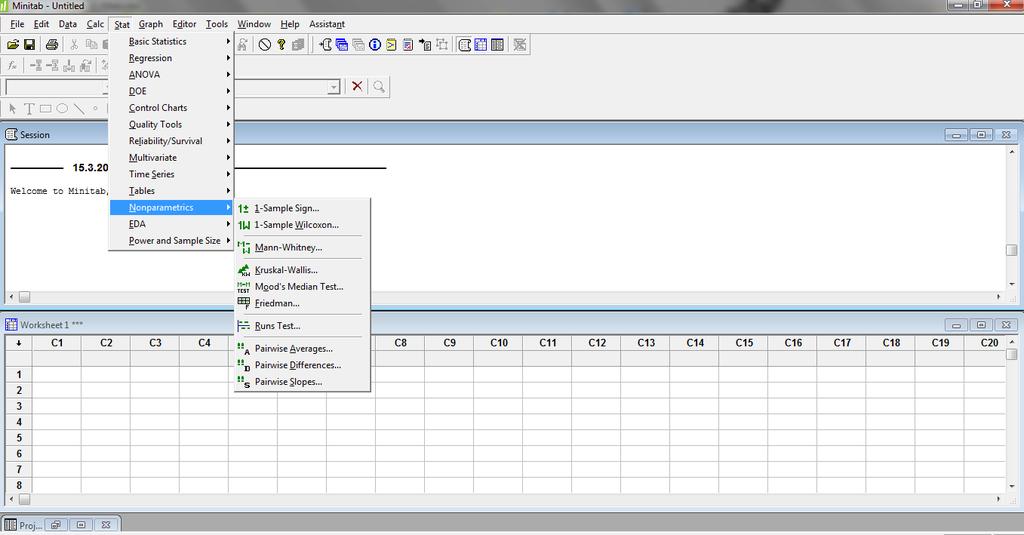1024x535 pixels.
Task: Restore the minimized Project Manager window
Action: point(57,525)
